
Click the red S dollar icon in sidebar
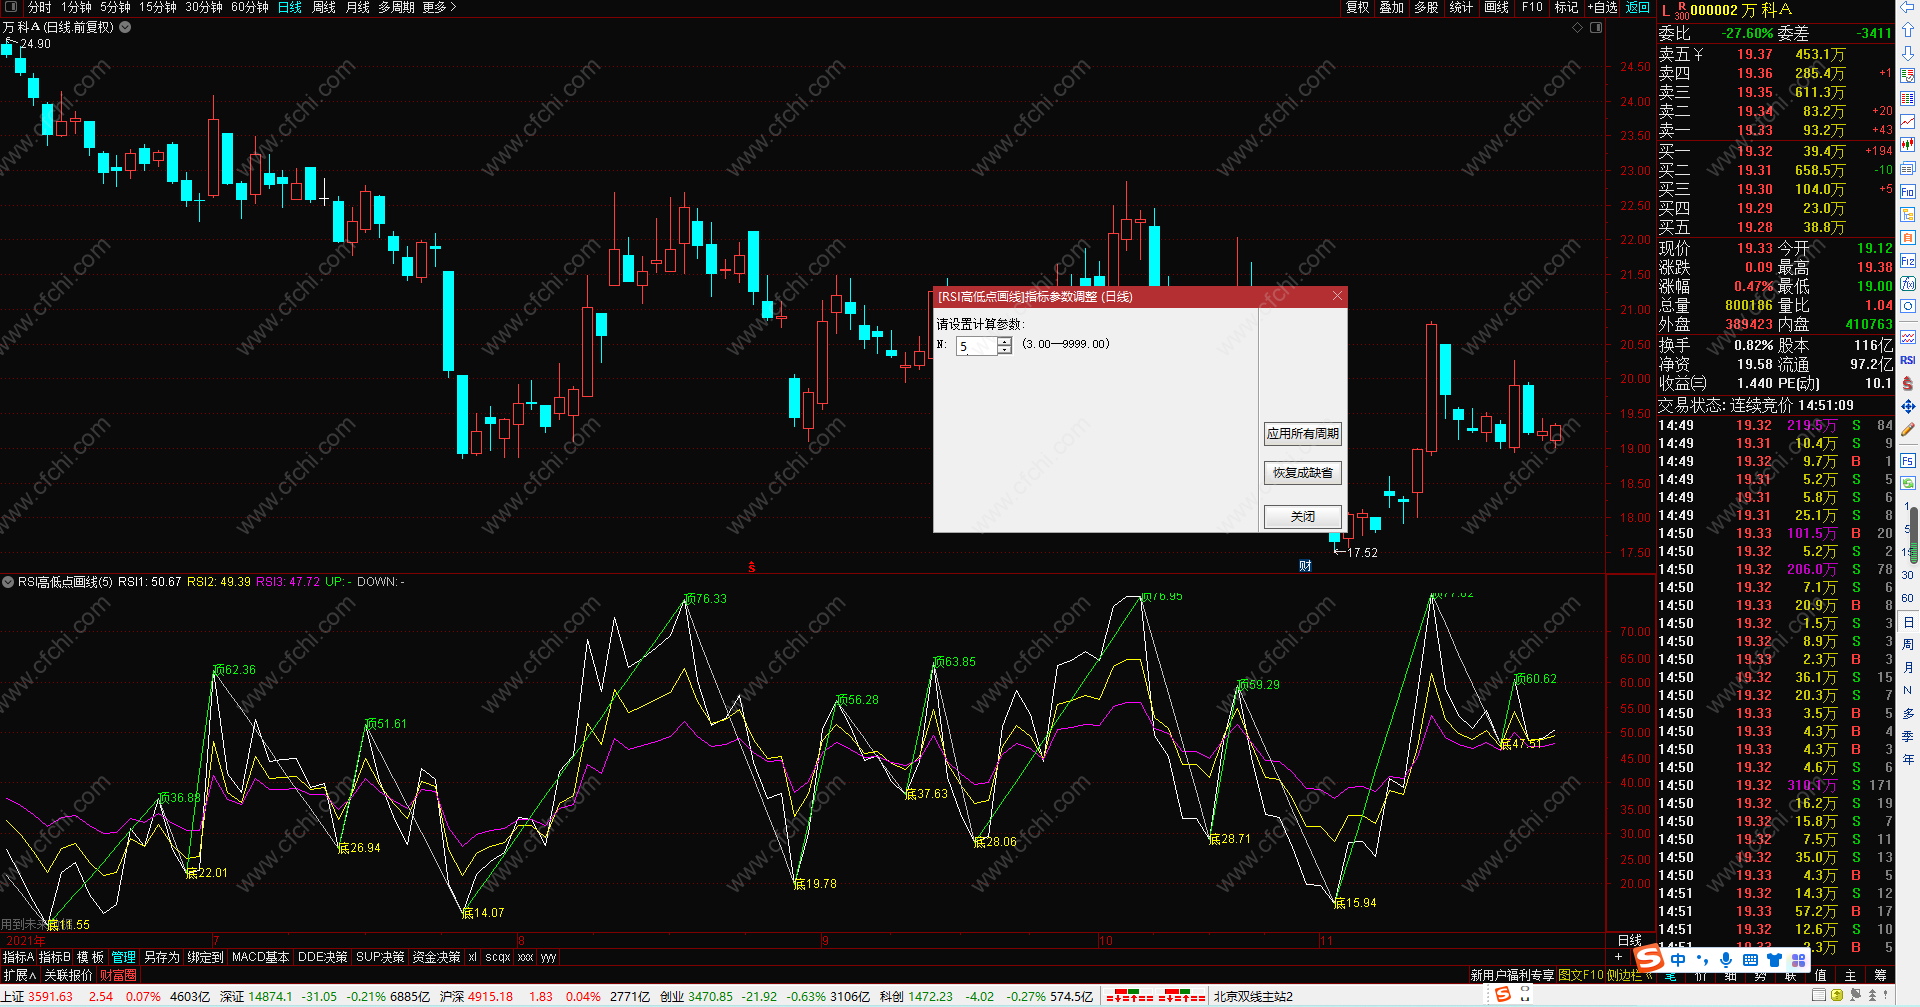(x=1907, y=383)
